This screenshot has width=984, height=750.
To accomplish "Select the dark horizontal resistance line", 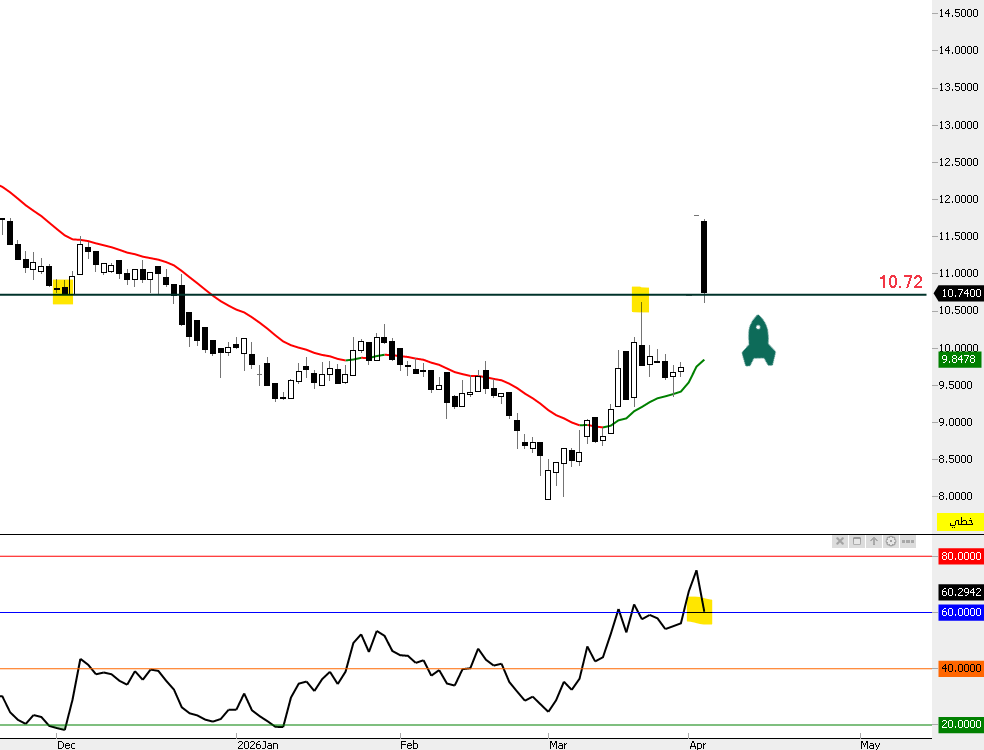I will pos(400,294).
